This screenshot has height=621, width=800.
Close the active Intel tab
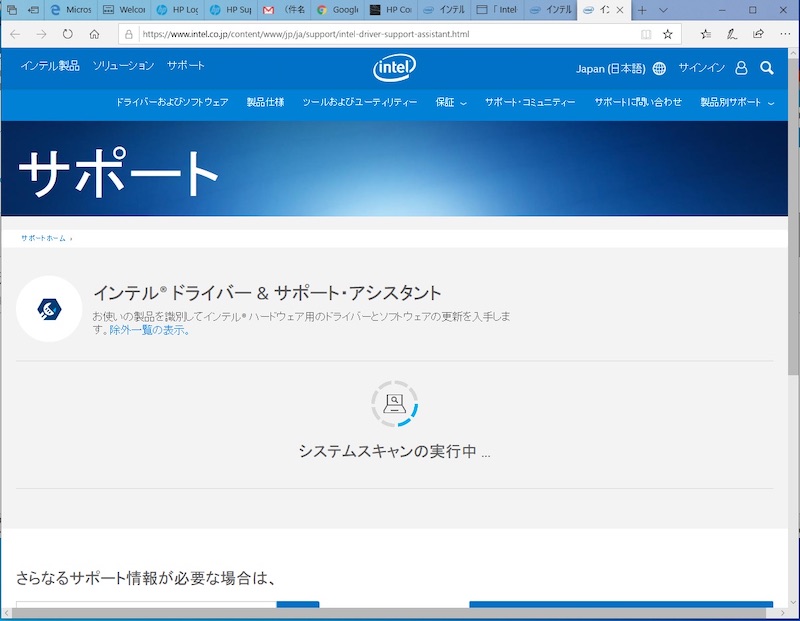pos(620,10)
